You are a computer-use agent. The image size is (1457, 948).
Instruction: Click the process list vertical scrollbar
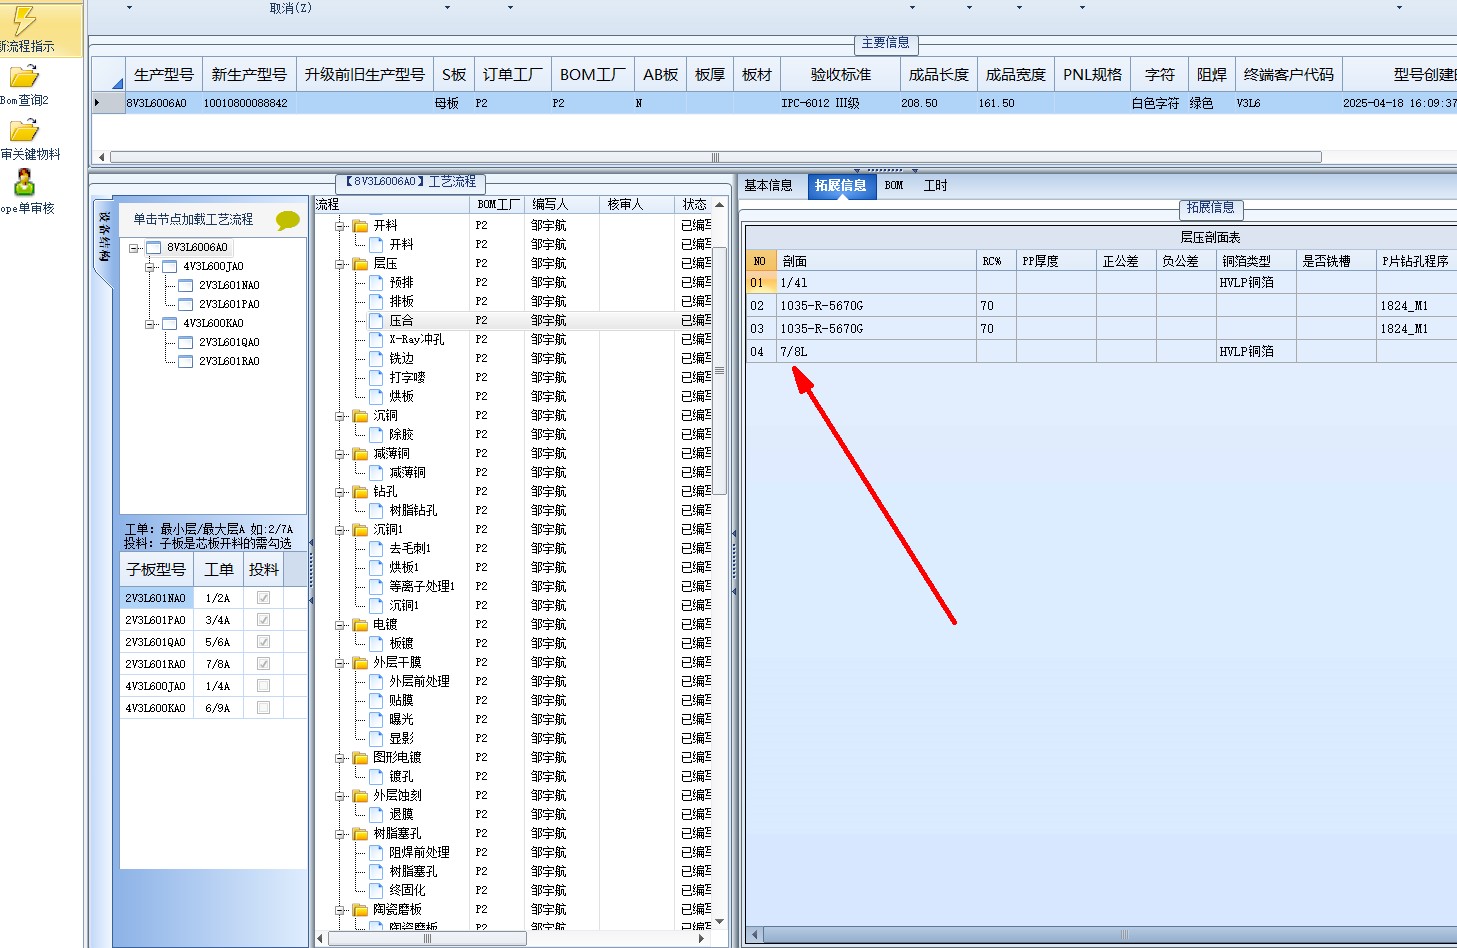click(719, 370)
